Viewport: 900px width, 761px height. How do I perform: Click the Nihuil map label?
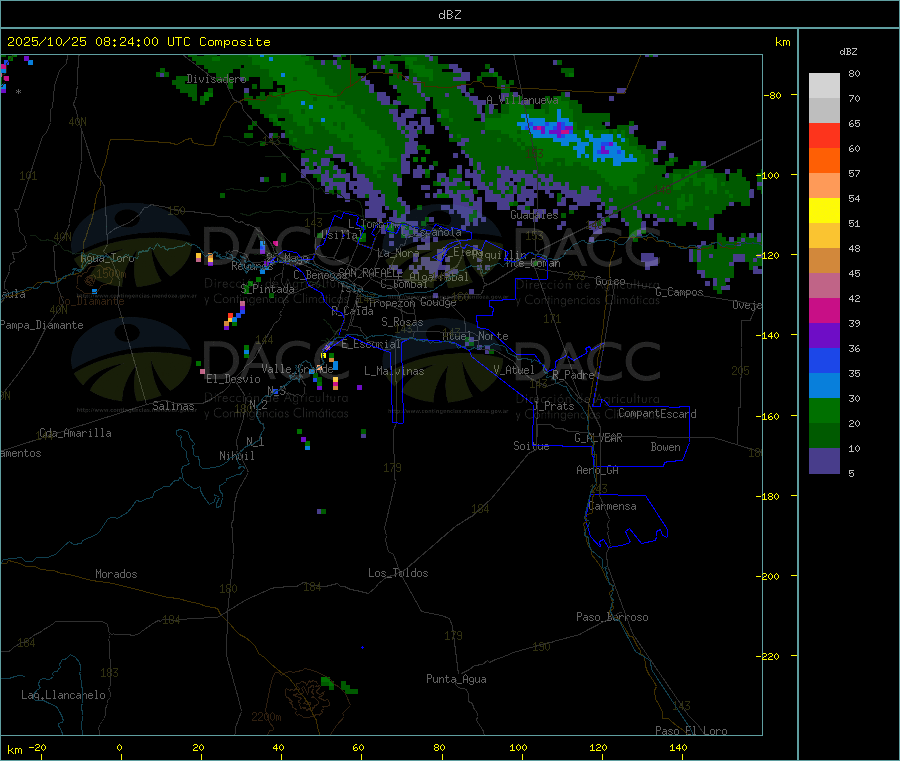click(x=236, y=456)
